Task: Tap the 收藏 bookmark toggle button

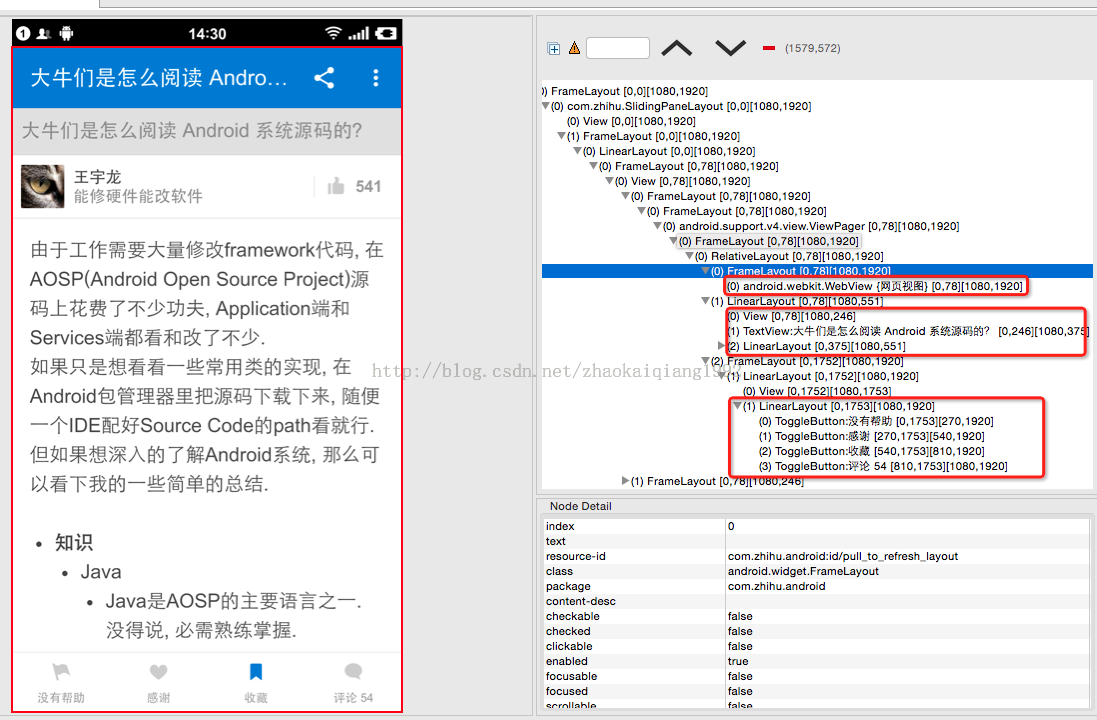Action: tap(256, 683)
